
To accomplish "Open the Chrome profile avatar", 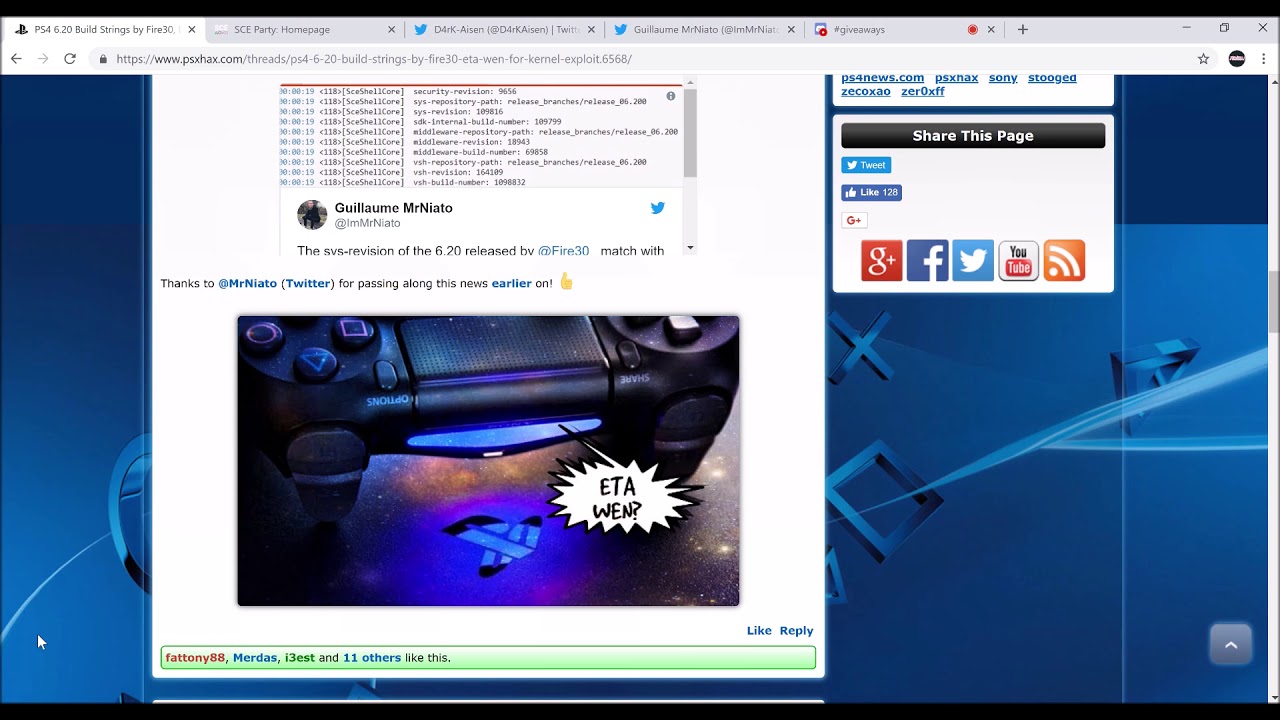I will pyautogui.click(x=1237, y=59).
